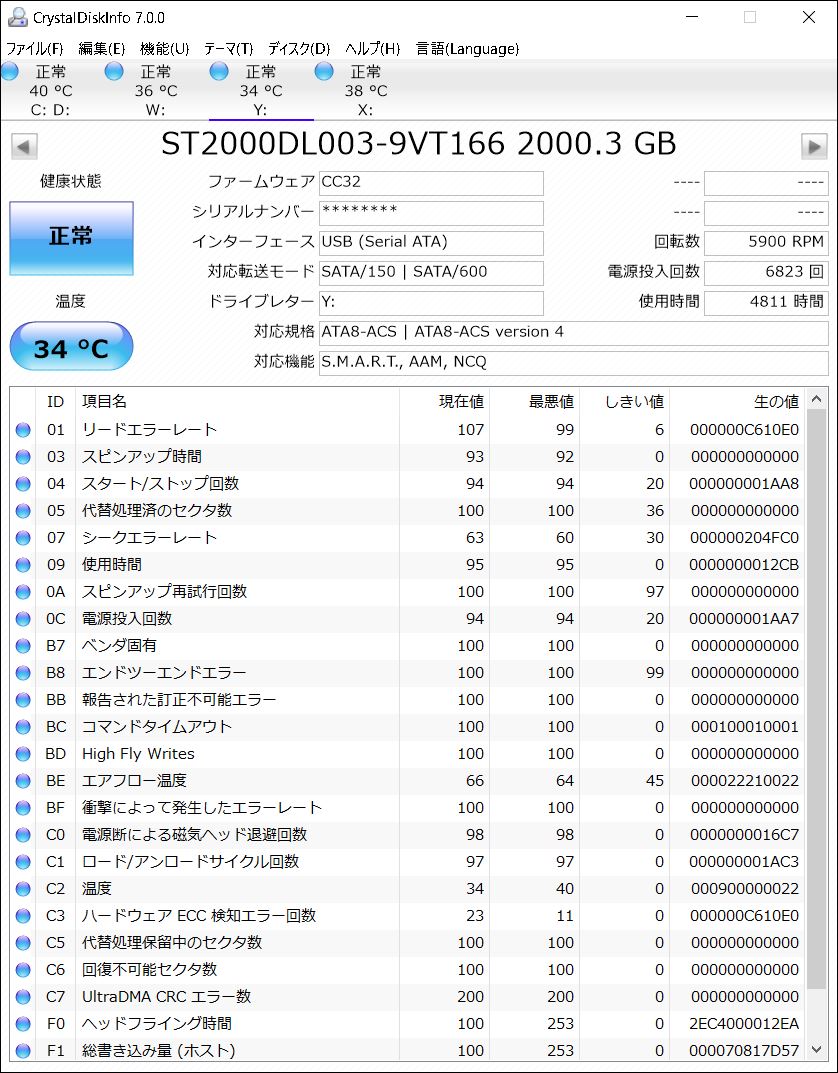The image size is (838, 1073).
Task: Click the 34 °C temperature button
Action: click(x=71, y=348)
